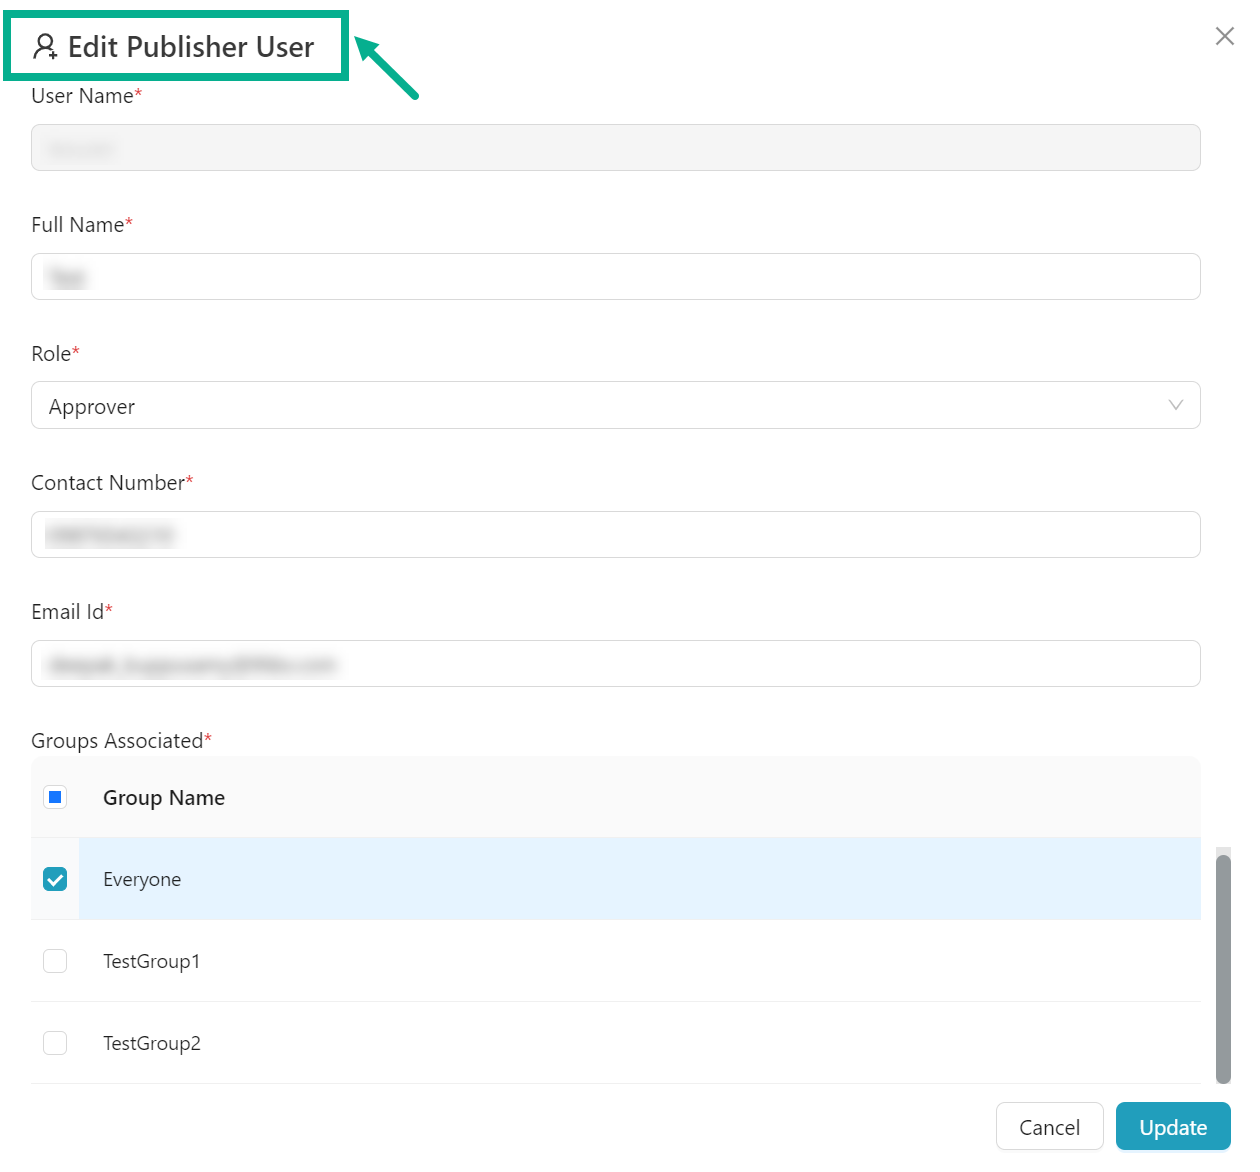Close the Edit Publisher User dialog

pyautogui.click(x=1224, y=37)
